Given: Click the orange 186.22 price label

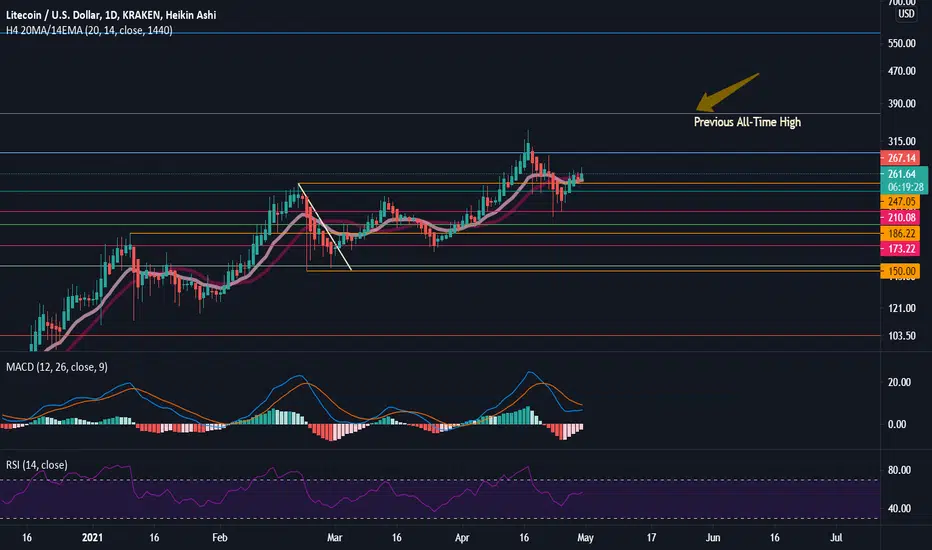Looking at the screenshot, I should [x=900, y=234].
